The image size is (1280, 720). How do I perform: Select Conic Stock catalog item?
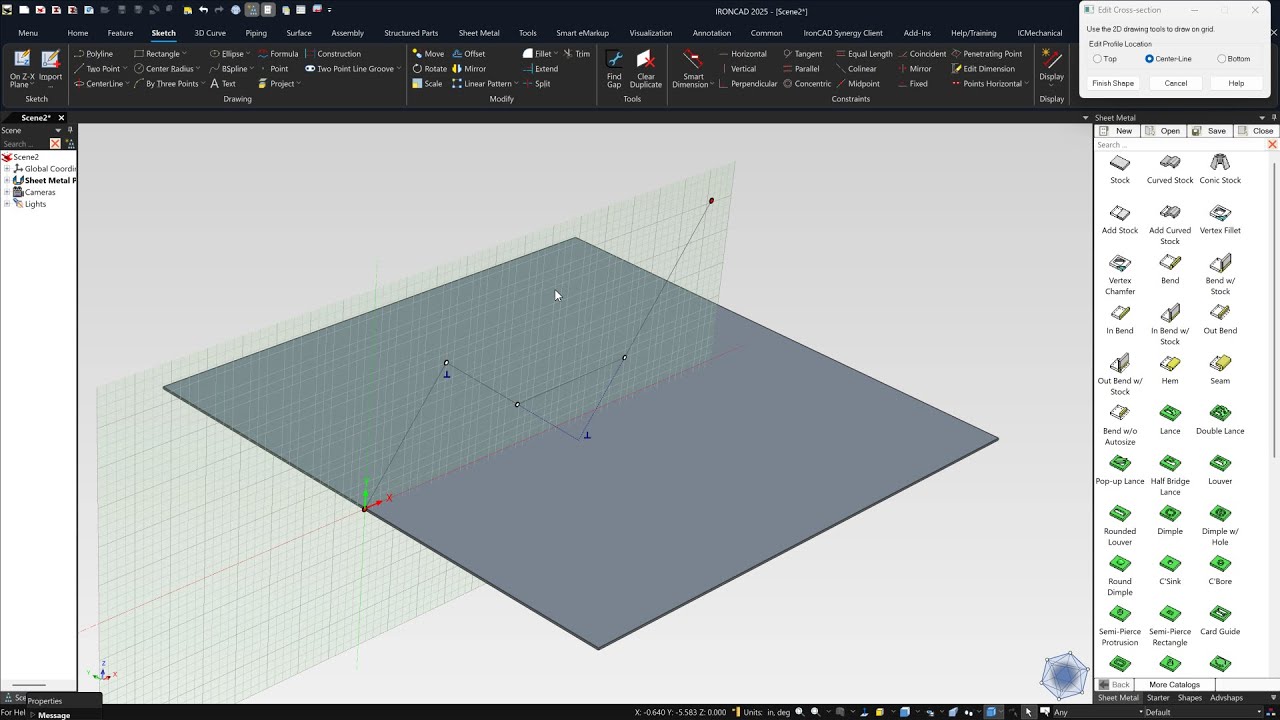click(x=1220, y=169)
